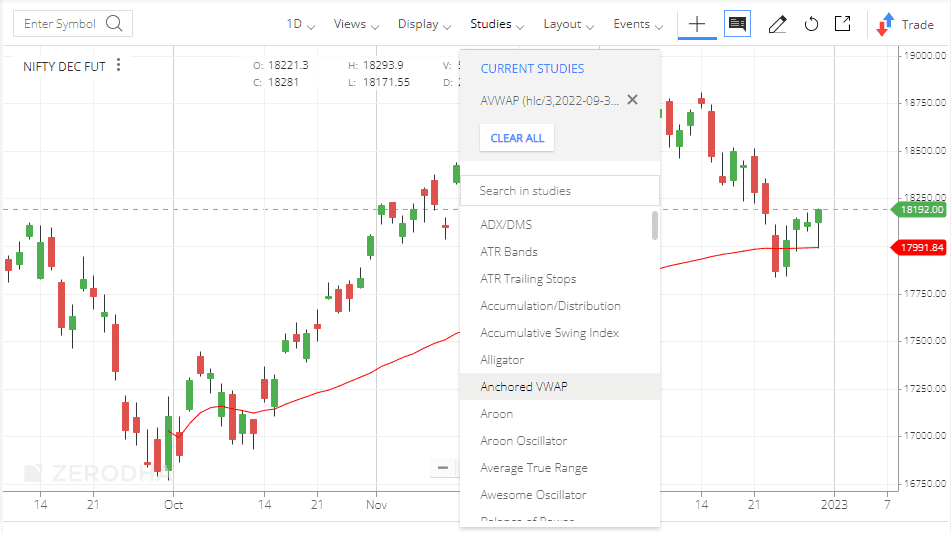This screenshot has height=534, width=951.
Task: Click the 17500.00 price axis label
Action: tap(924, 340)
